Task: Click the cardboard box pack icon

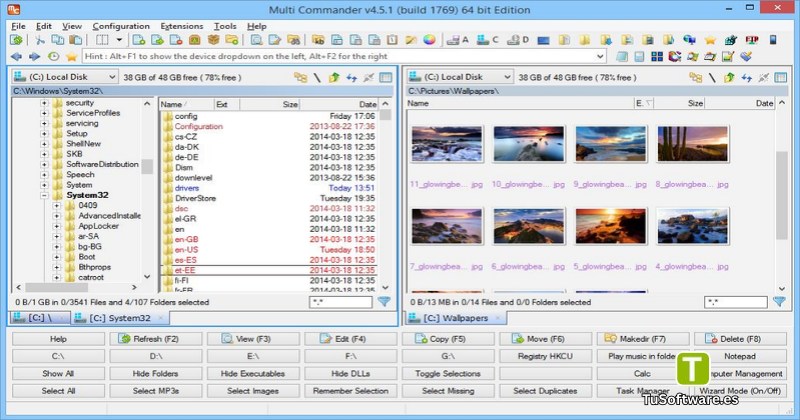Action: point(213,40)
